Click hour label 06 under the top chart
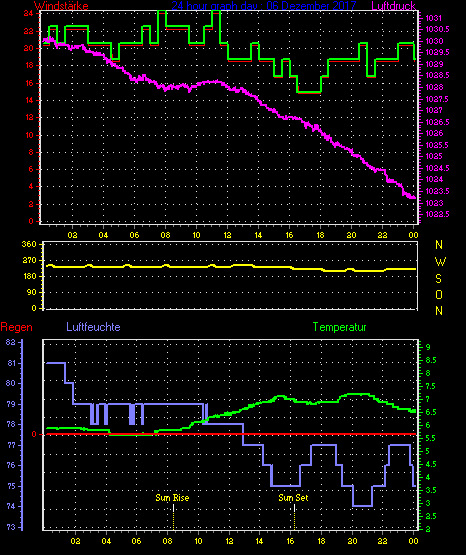 pyautogui.click(x=134, y=235)
